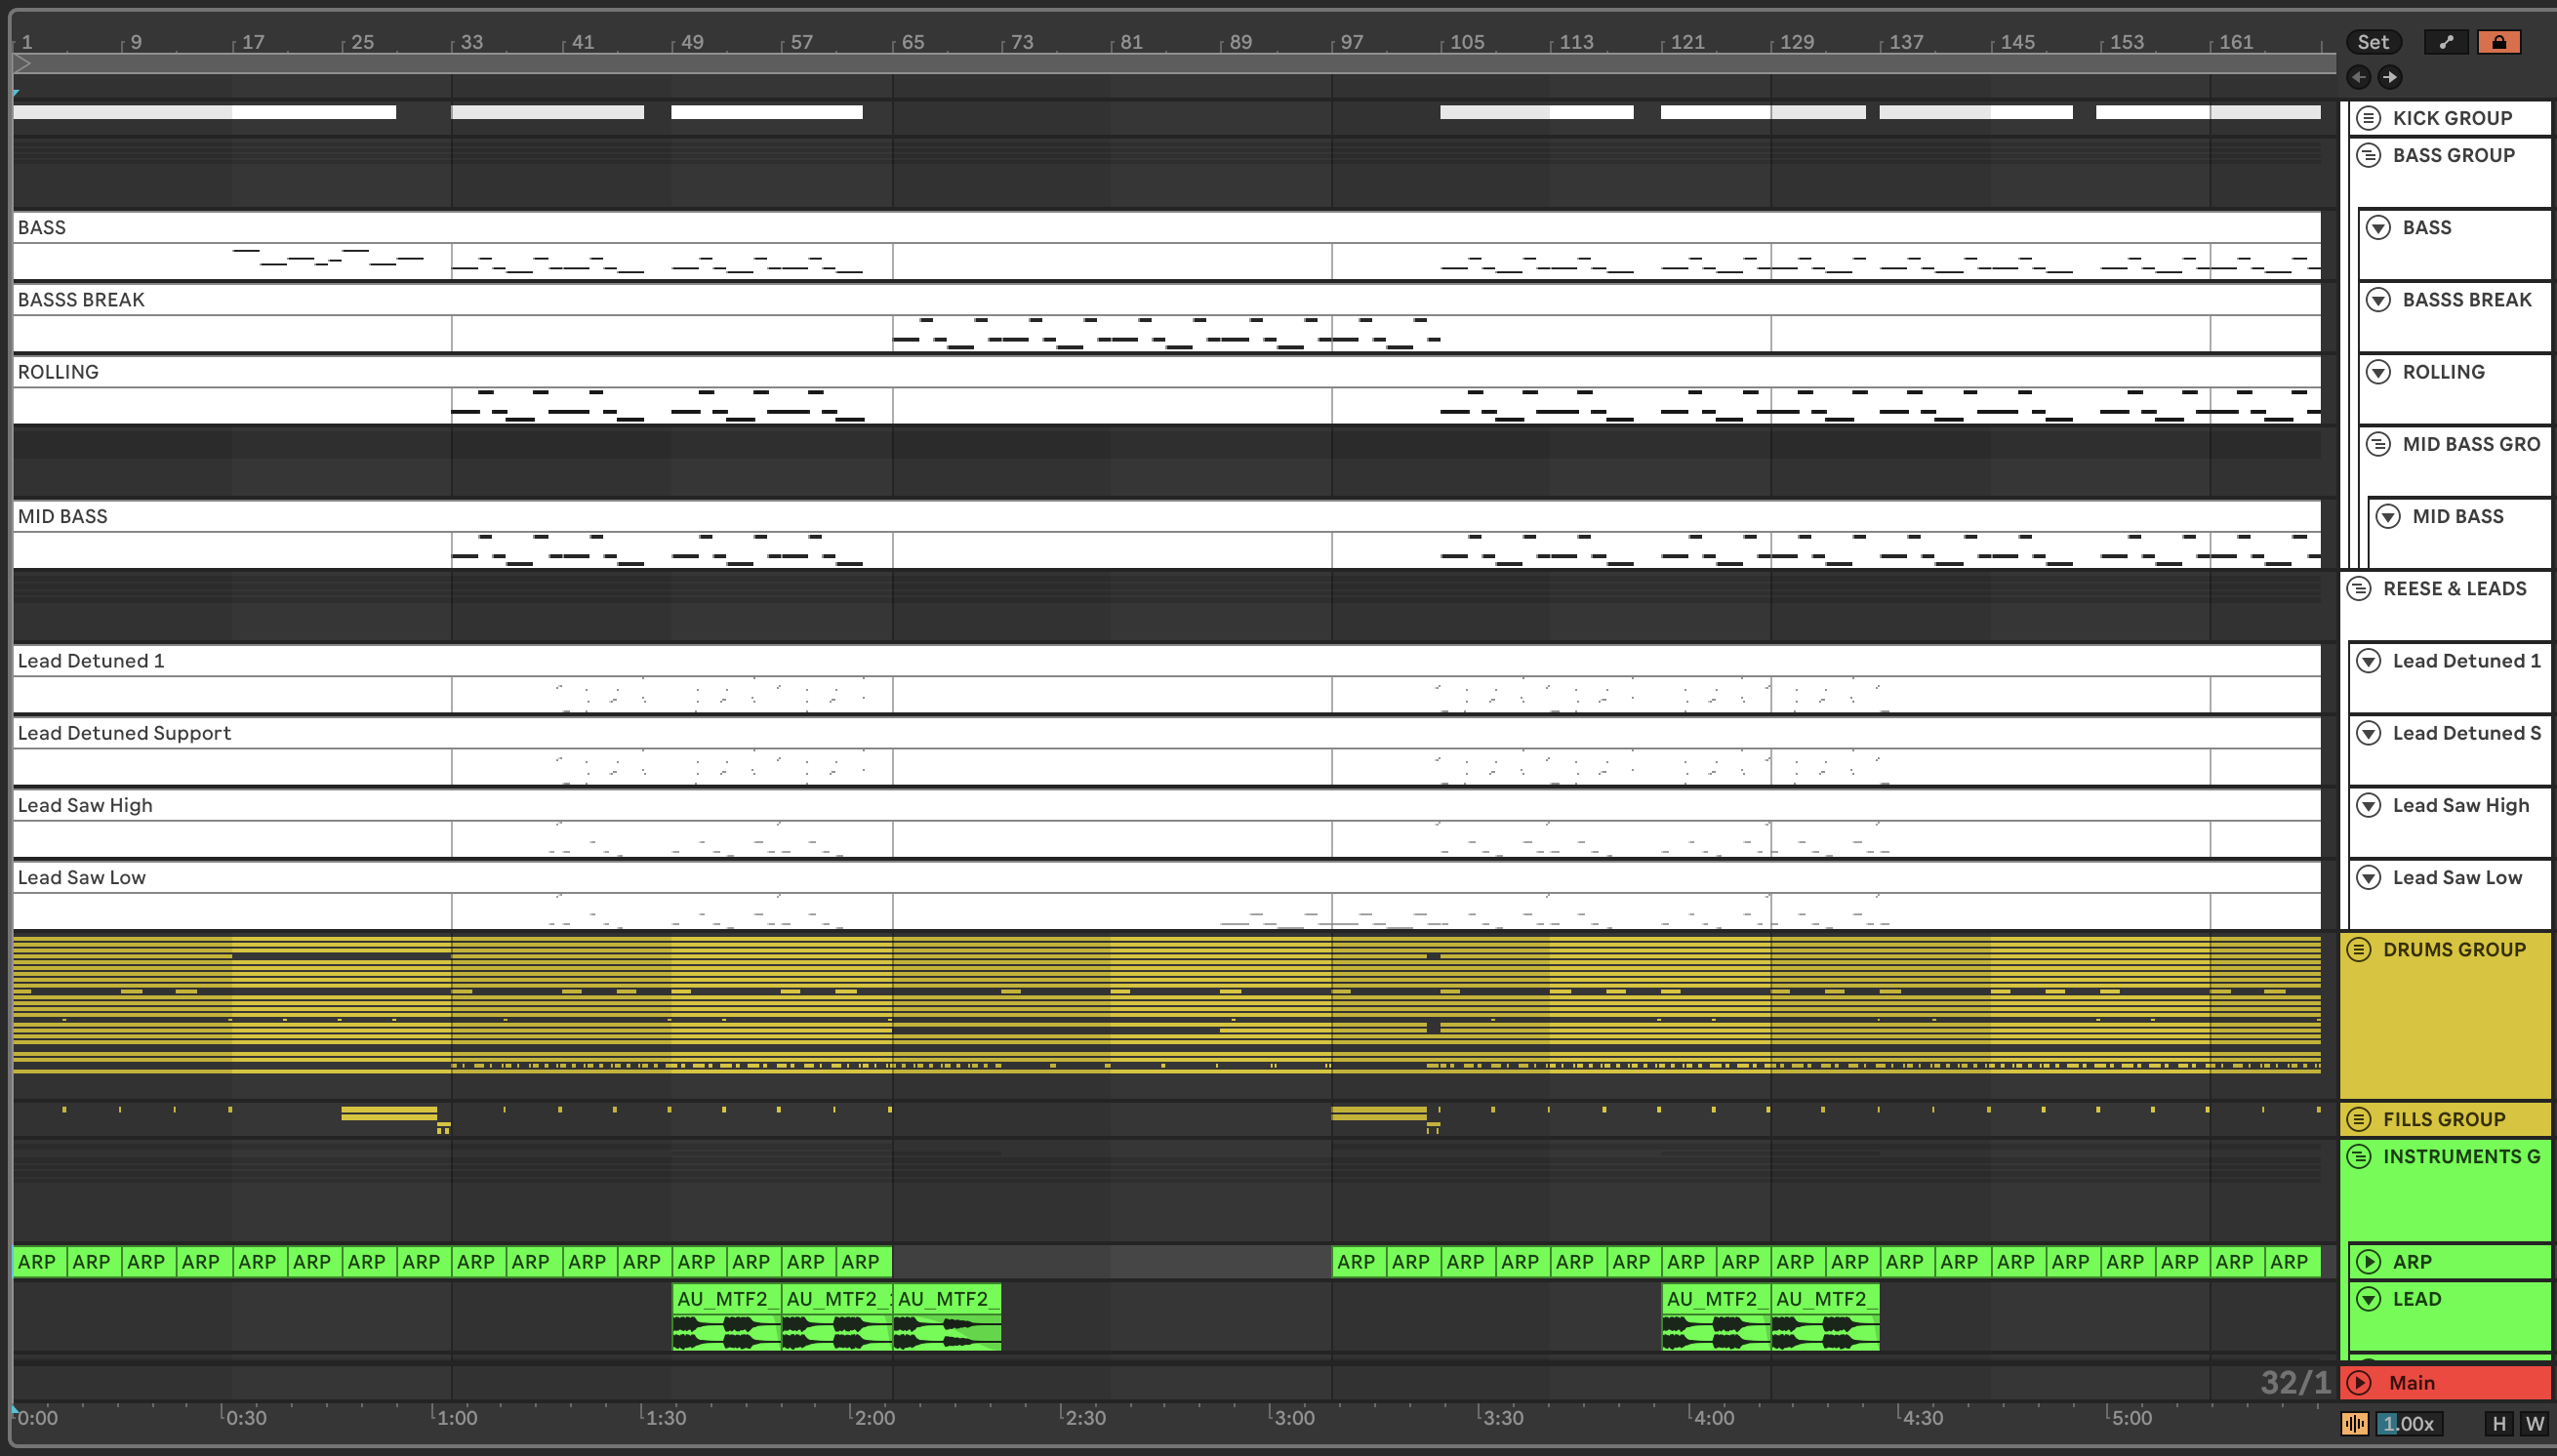Toggle the automation mode button
Screen dimensions: 2557x1456
(2445, 42)
